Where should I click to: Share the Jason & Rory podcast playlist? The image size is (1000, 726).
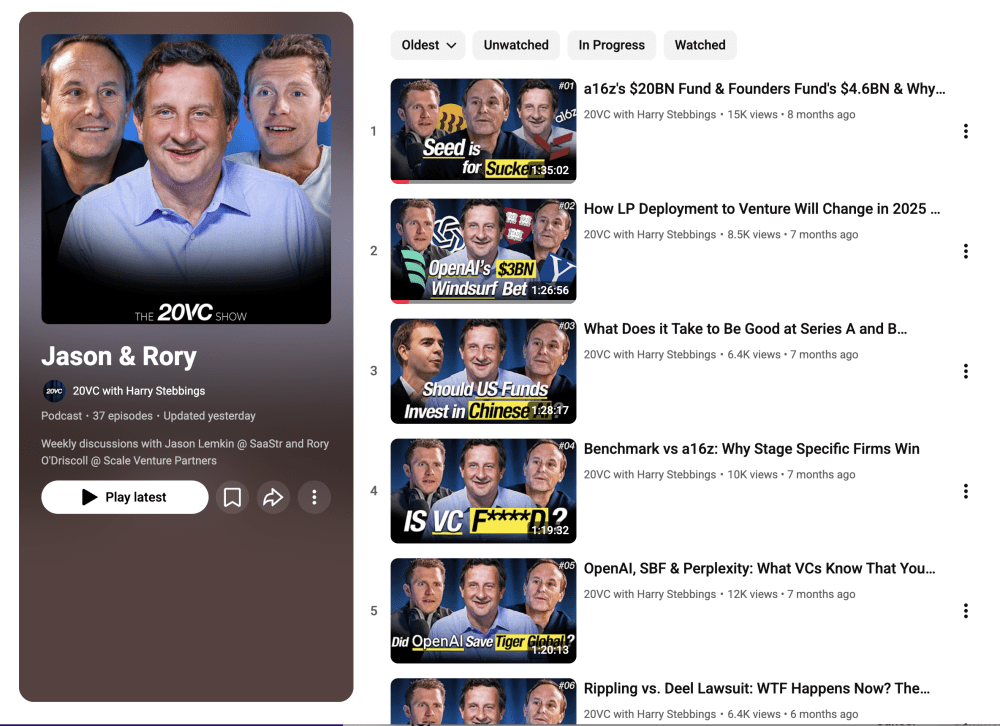tap(273, 497)
